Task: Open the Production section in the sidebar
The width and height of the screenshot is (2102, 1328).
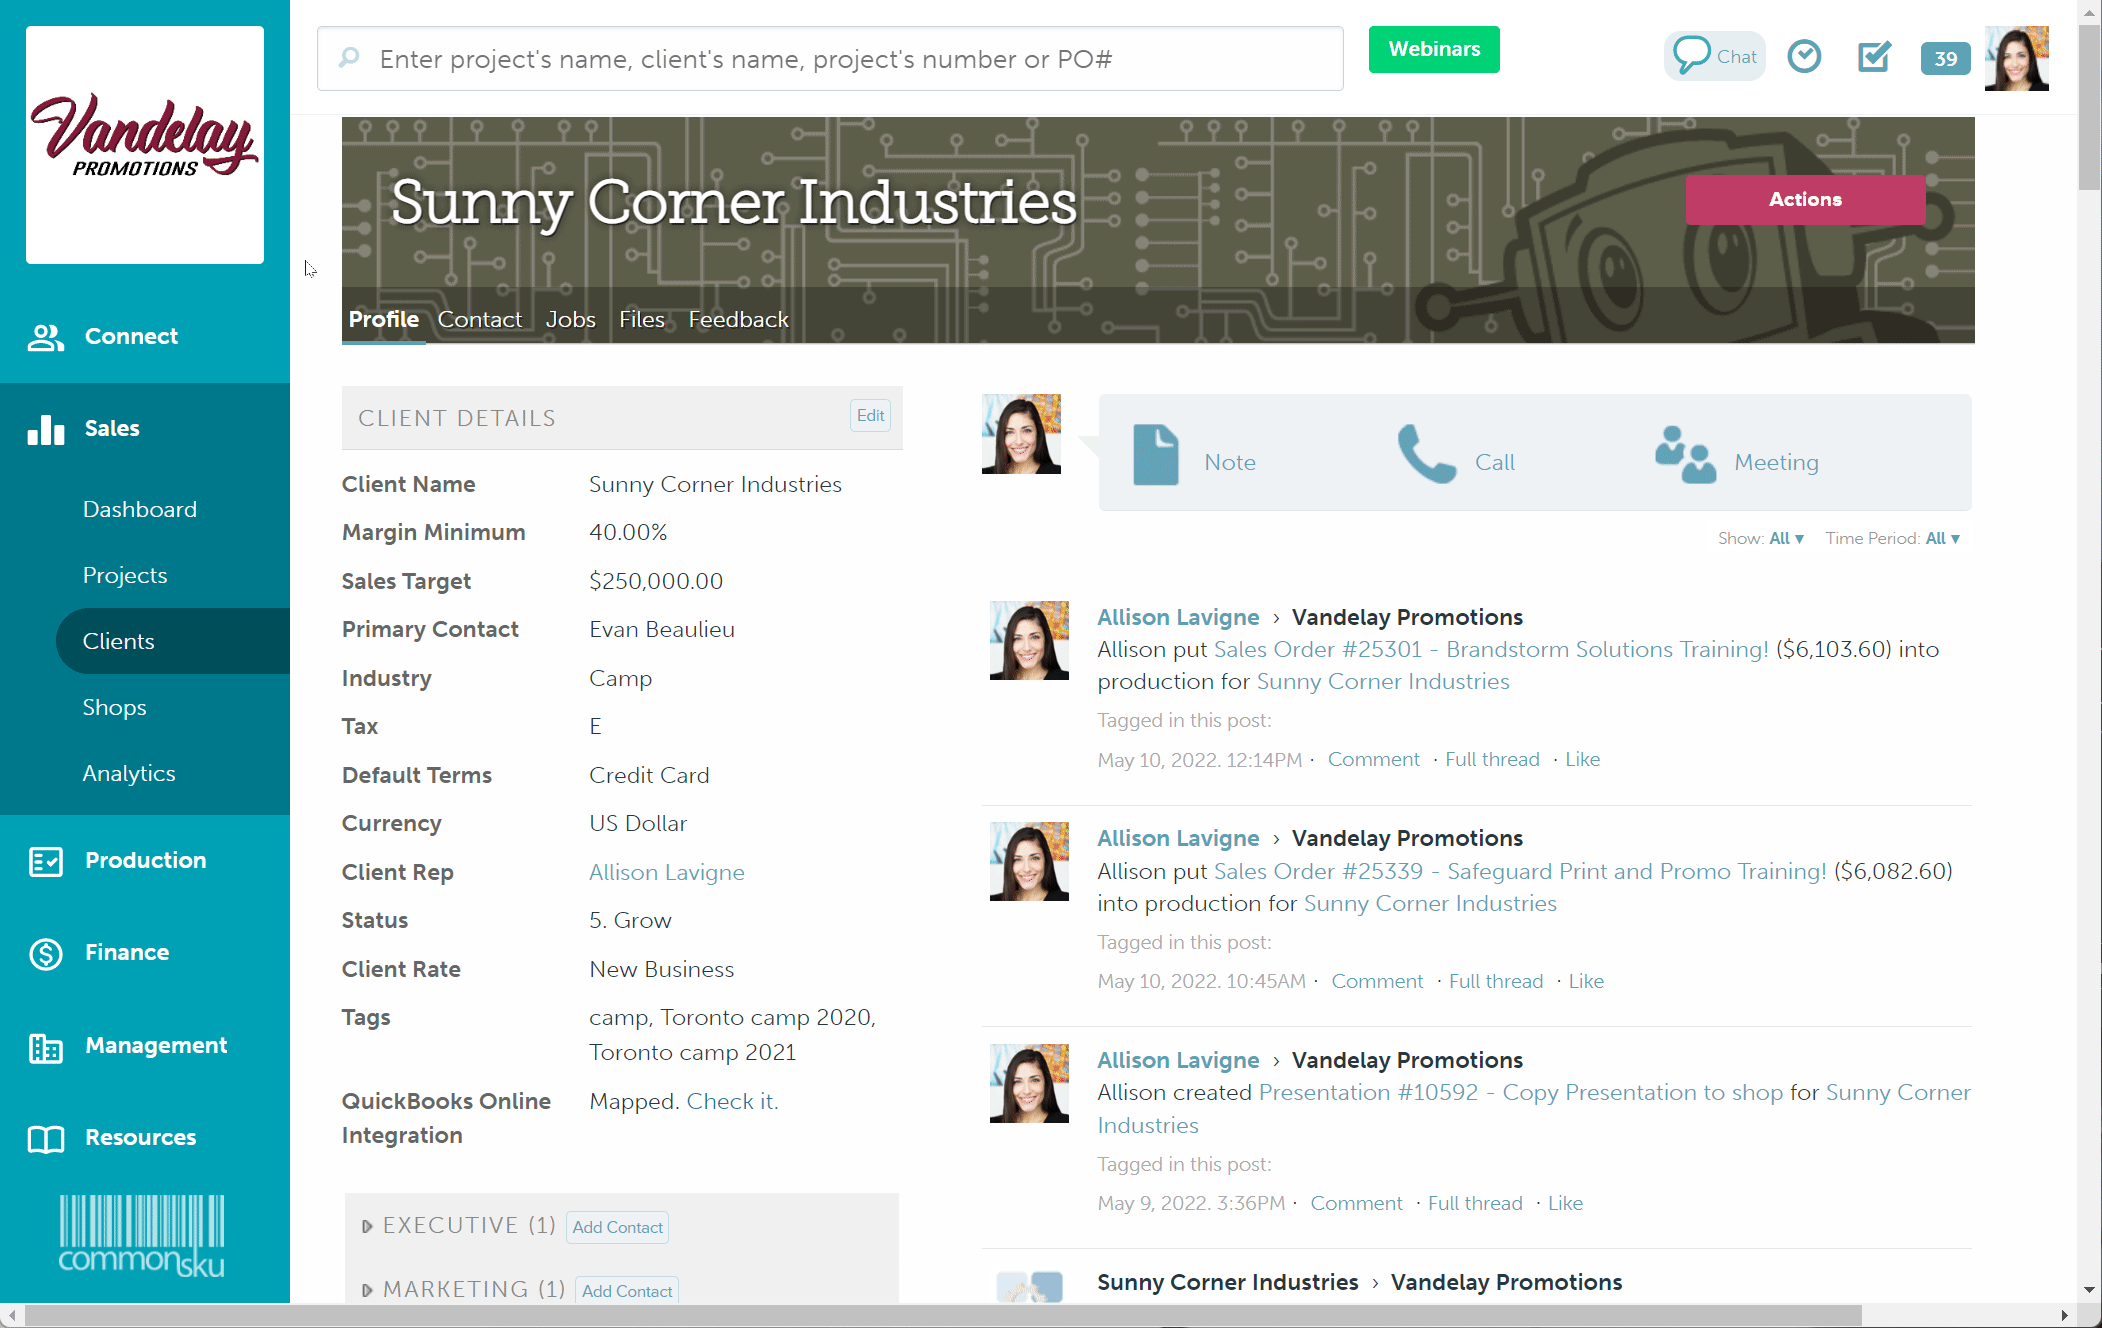Action: coord(145,860)
